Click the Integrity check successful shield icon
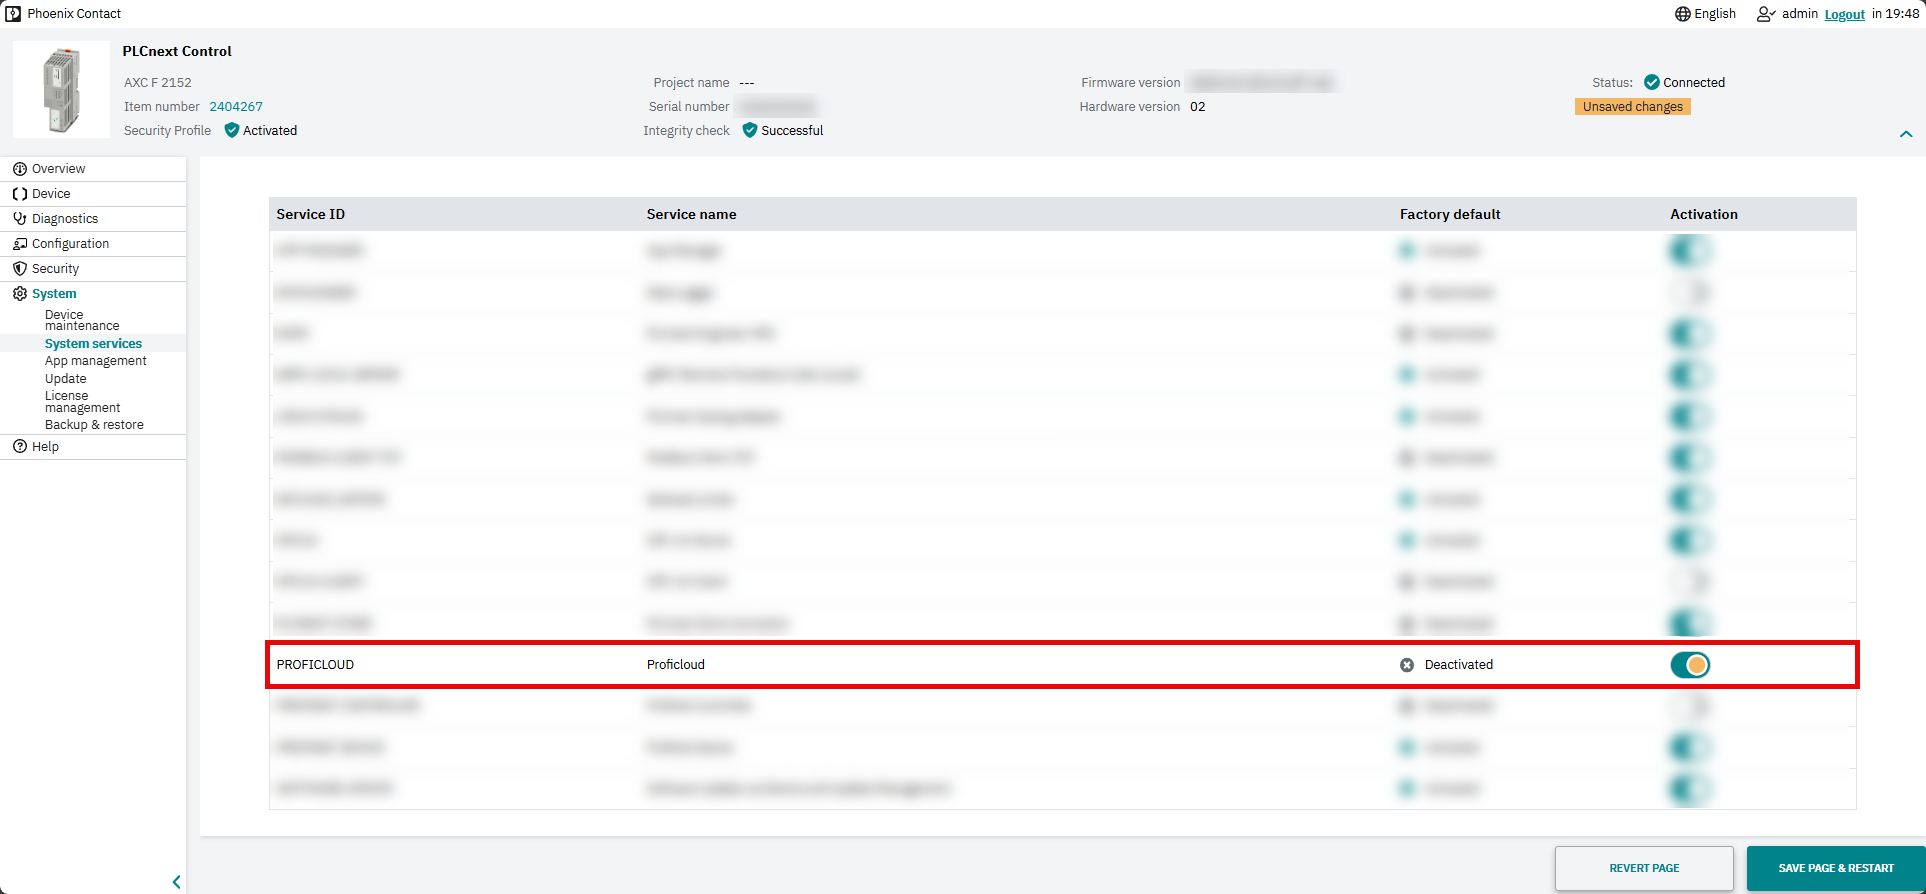 pyautogui.click(x=750, y=130)
